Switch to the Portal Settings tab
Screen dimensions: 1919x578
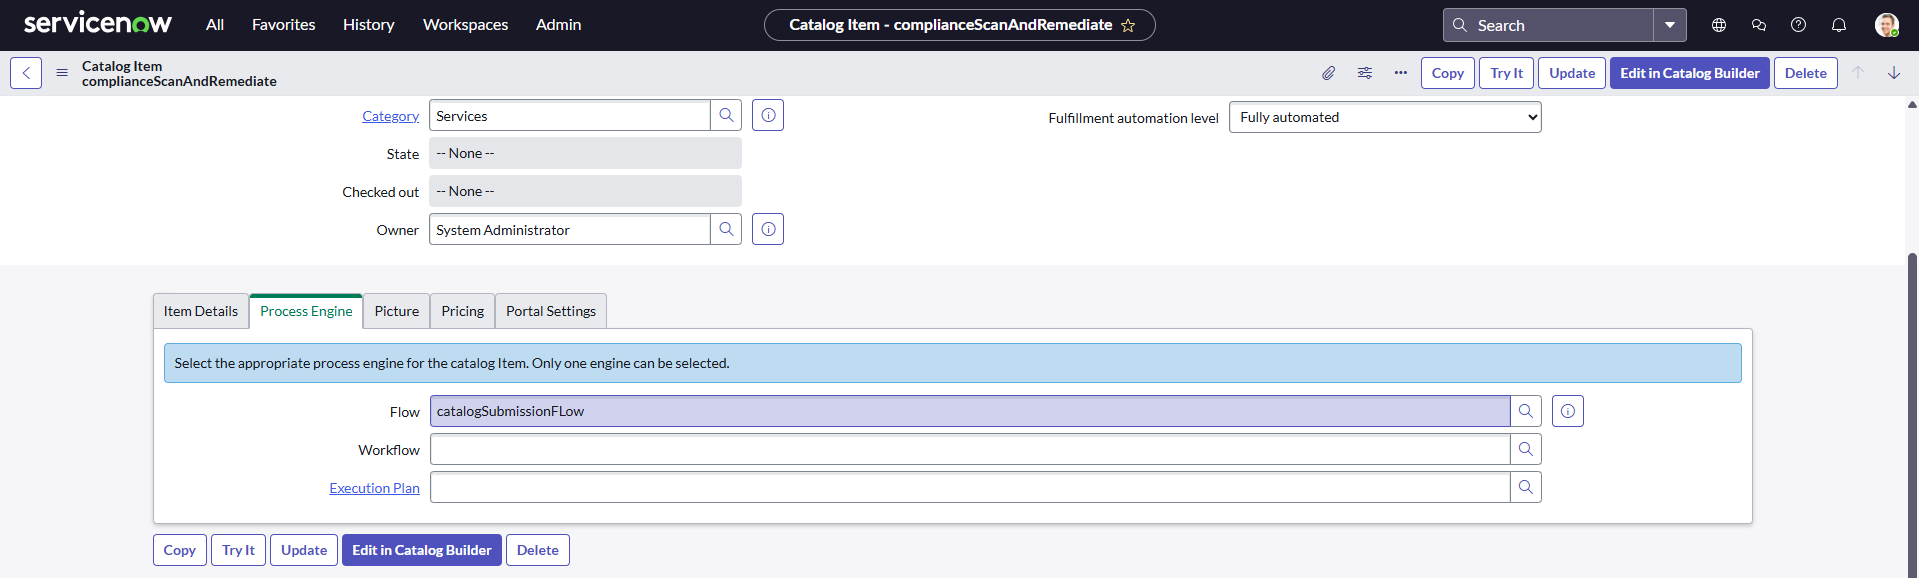(x=550, y=311)
